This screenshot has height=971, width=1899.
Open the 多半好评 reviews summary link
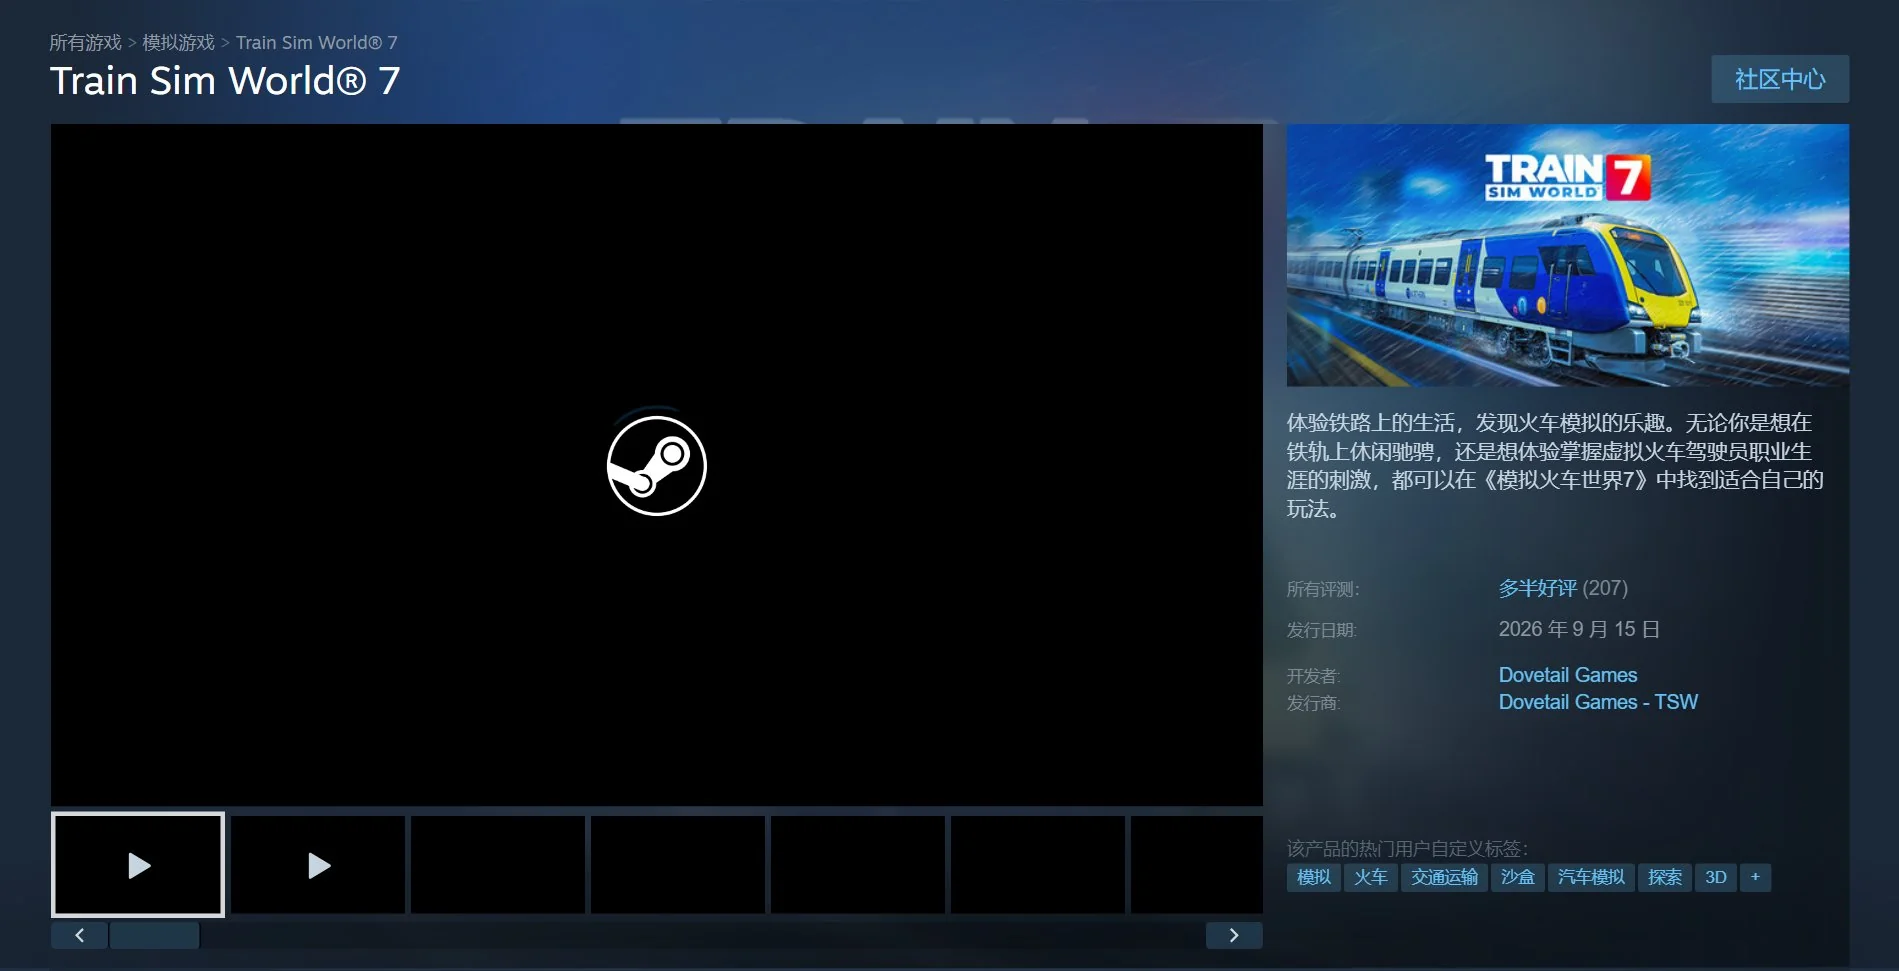[x=1537, y=588]
